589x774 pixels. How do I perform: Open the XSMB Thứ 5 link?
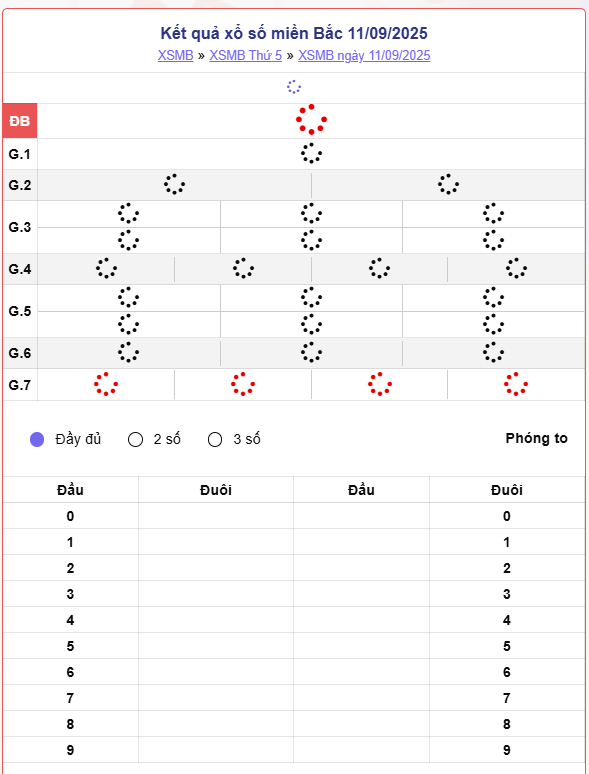245,55
